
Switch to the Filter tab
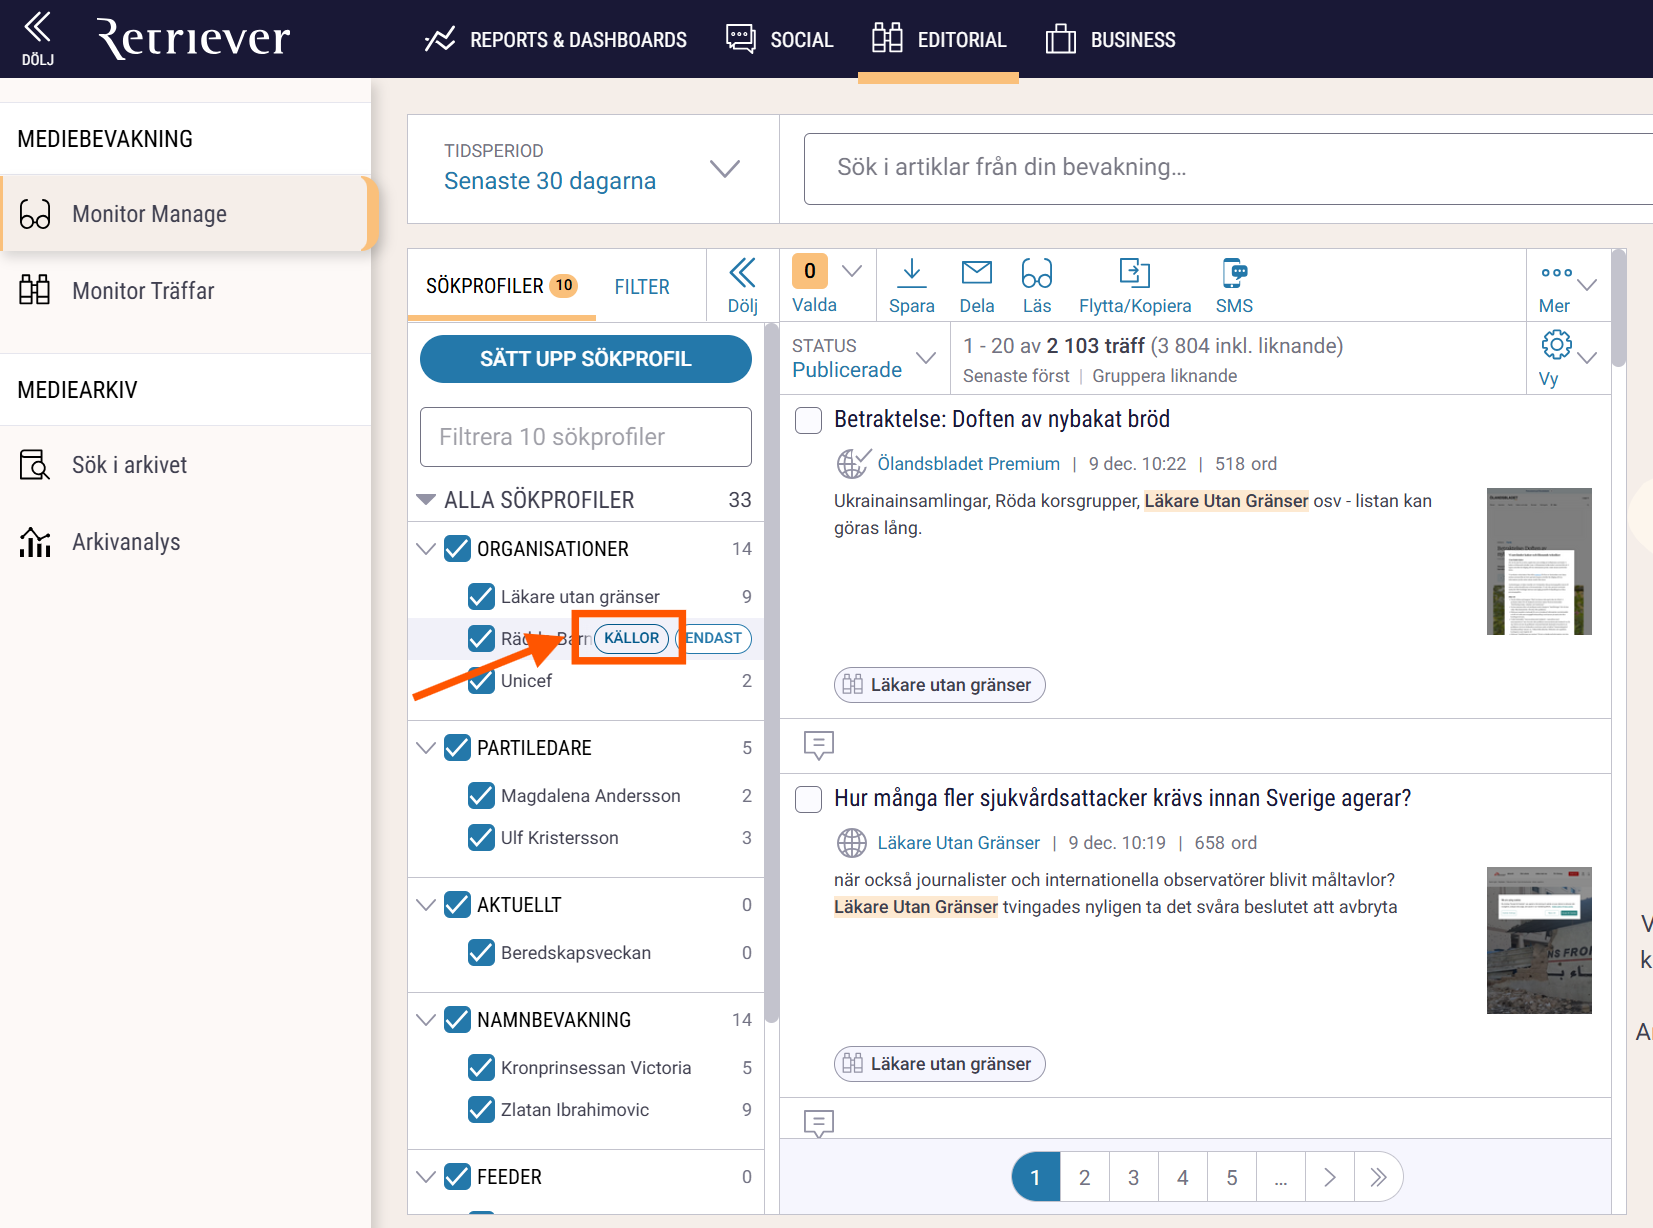click(x=642, y=287)
